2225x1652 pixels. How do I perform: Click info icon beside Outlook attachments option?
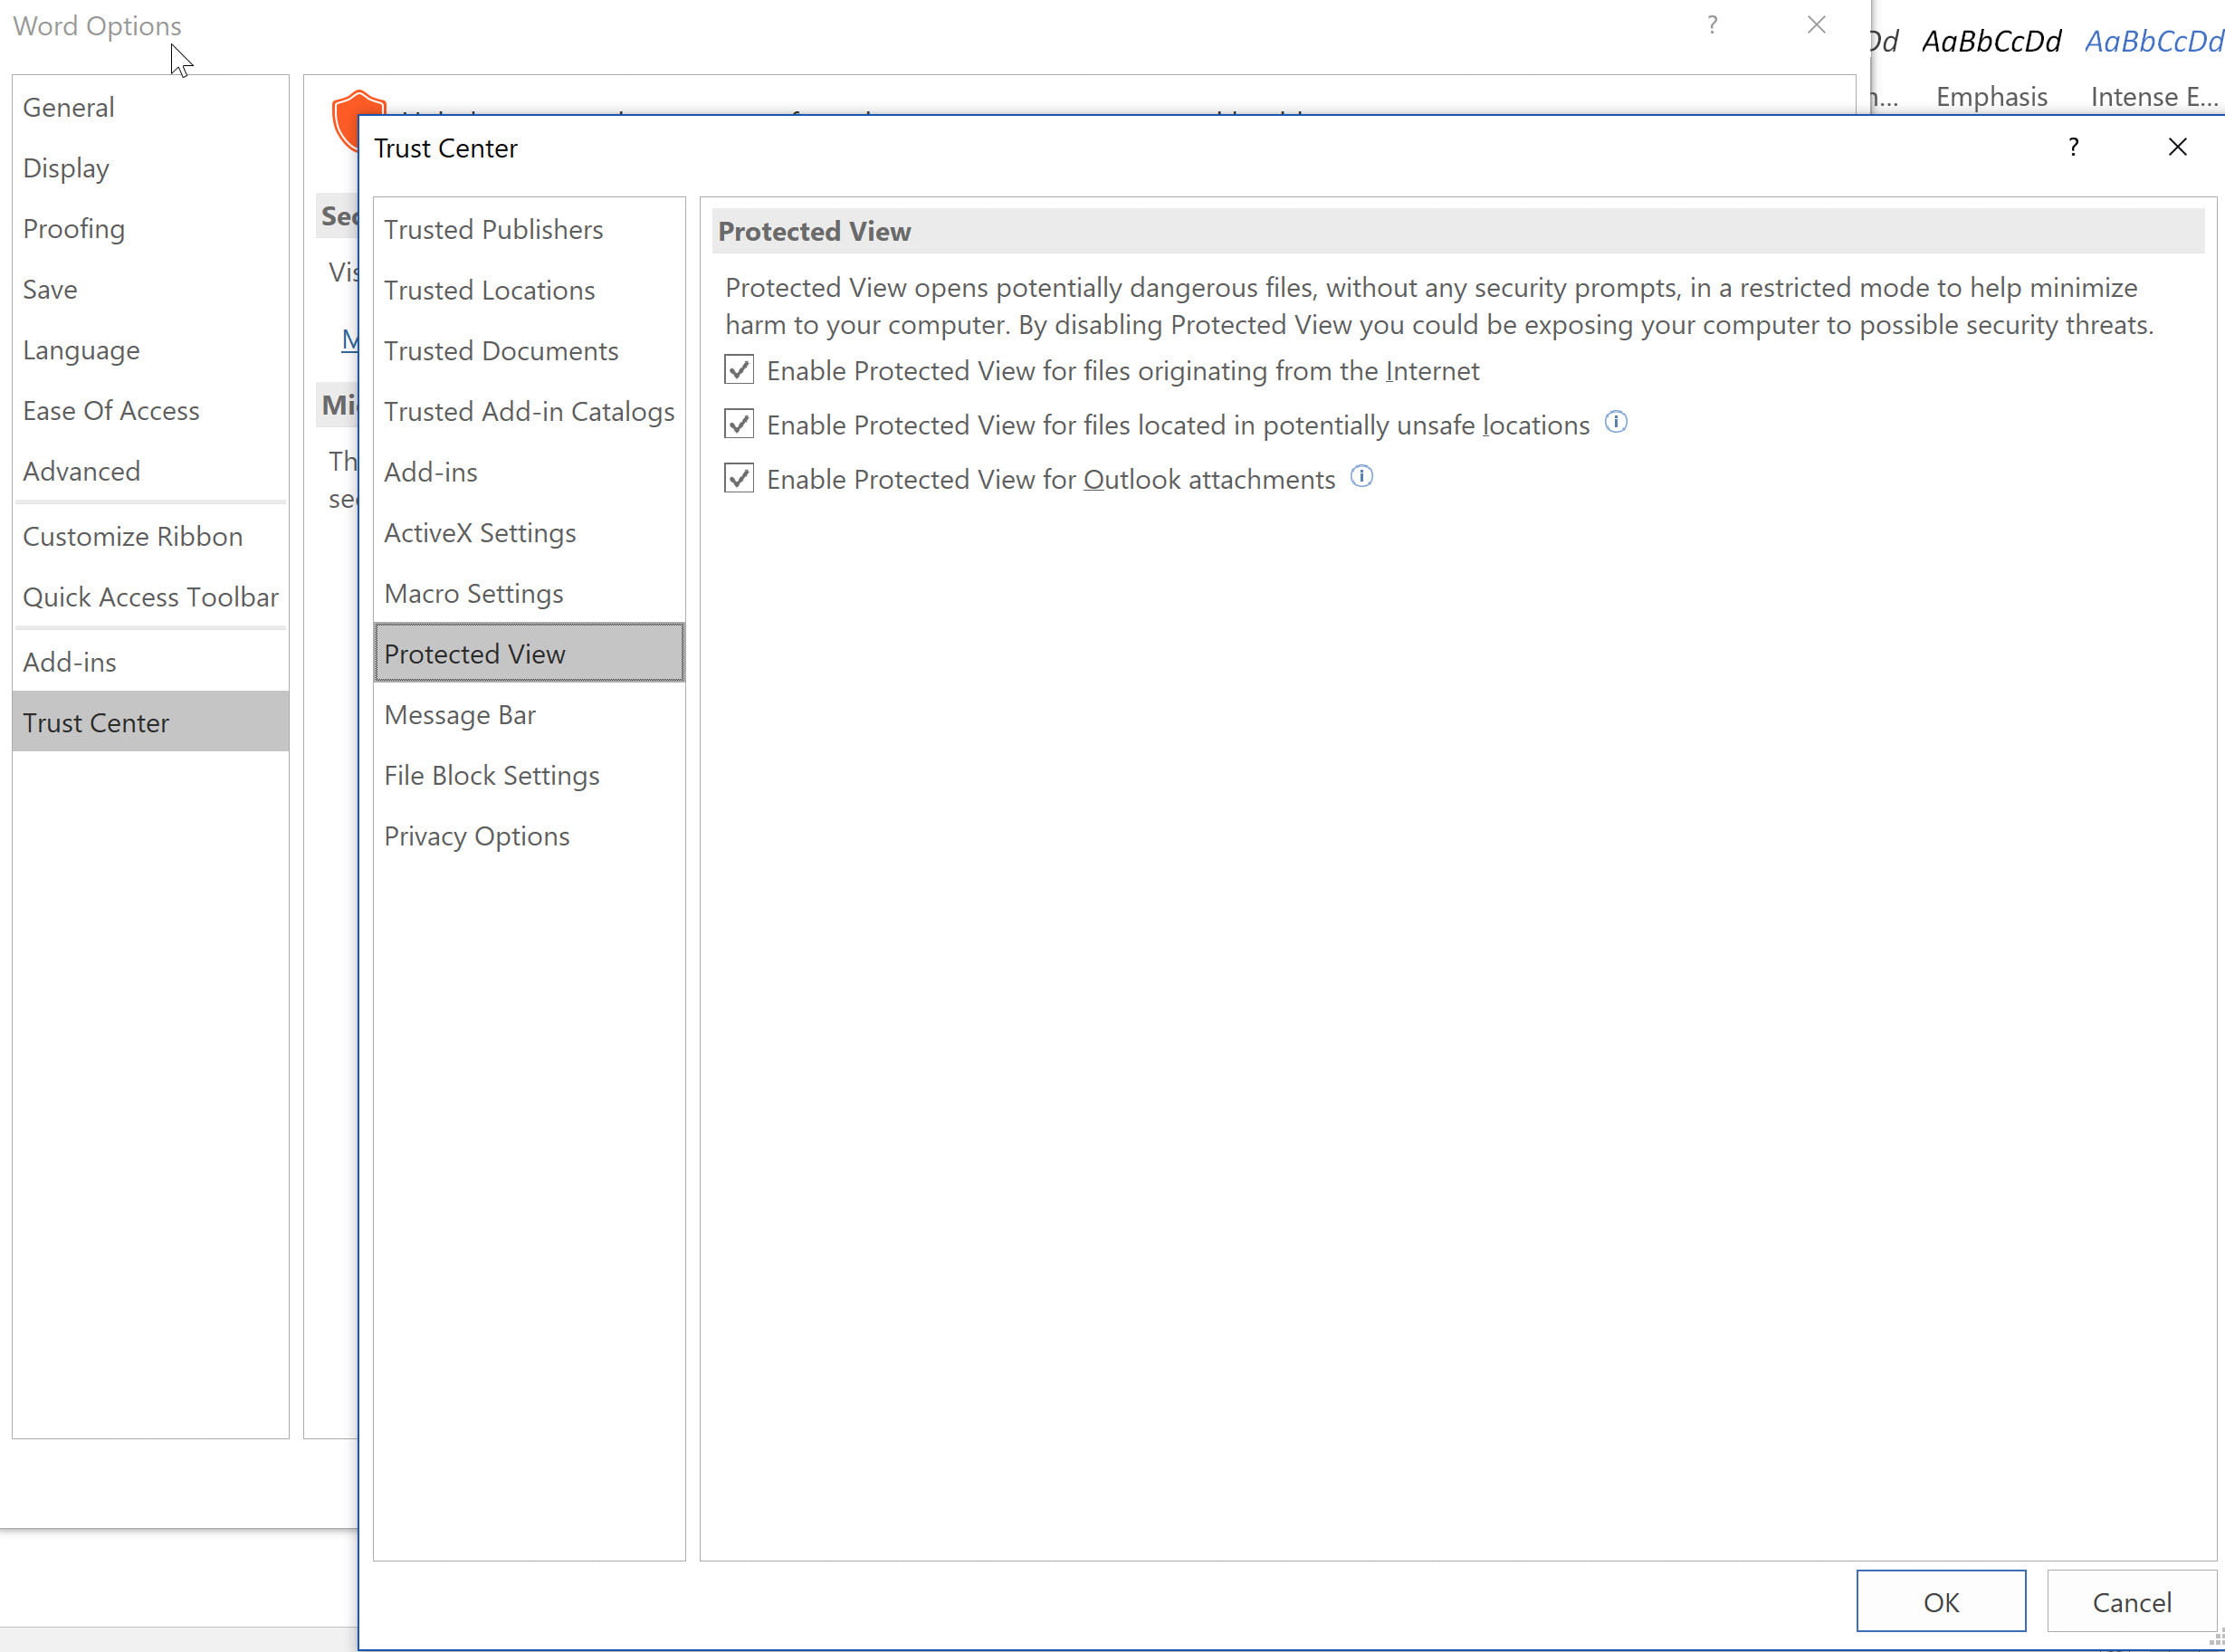click(x=1361, y=476)
